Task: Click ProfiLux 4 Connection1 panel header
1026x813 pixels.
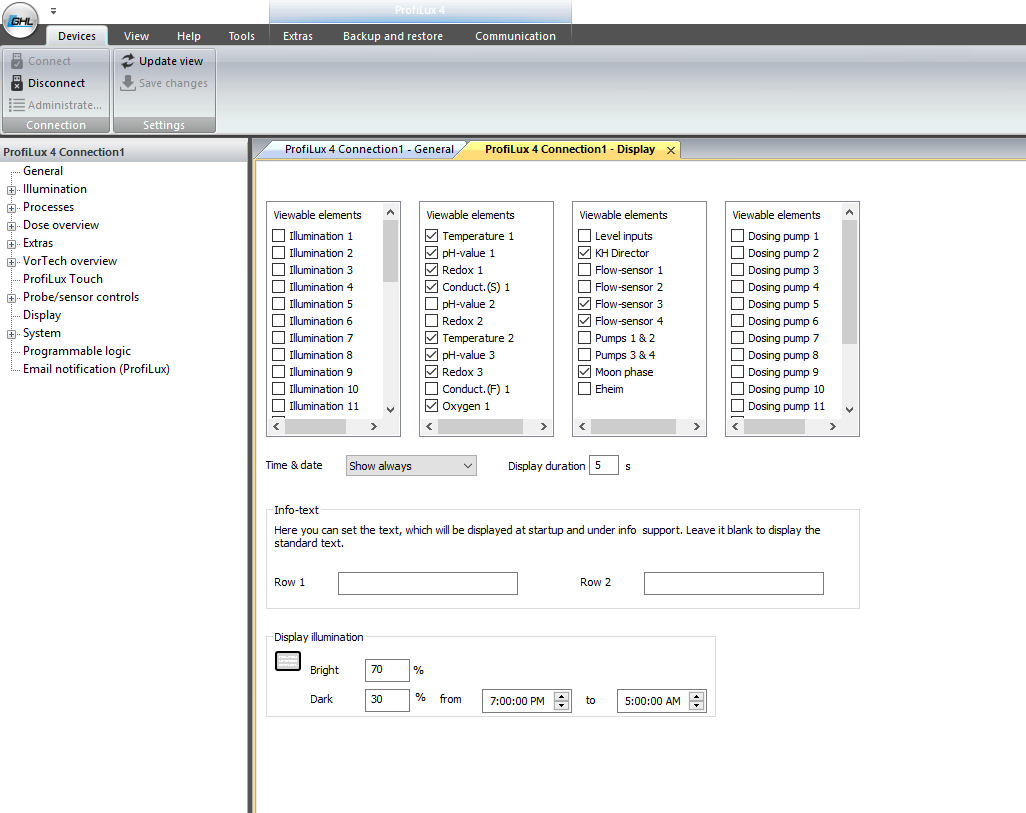Action: click(x=124, y=152)
